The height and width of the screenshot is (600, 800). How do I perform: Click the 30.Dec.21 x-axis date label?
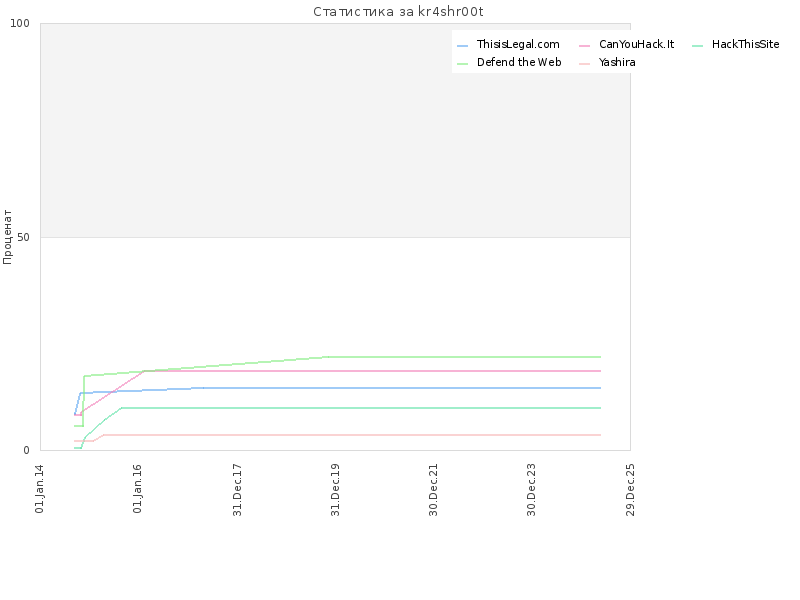(x=433, y=488)
